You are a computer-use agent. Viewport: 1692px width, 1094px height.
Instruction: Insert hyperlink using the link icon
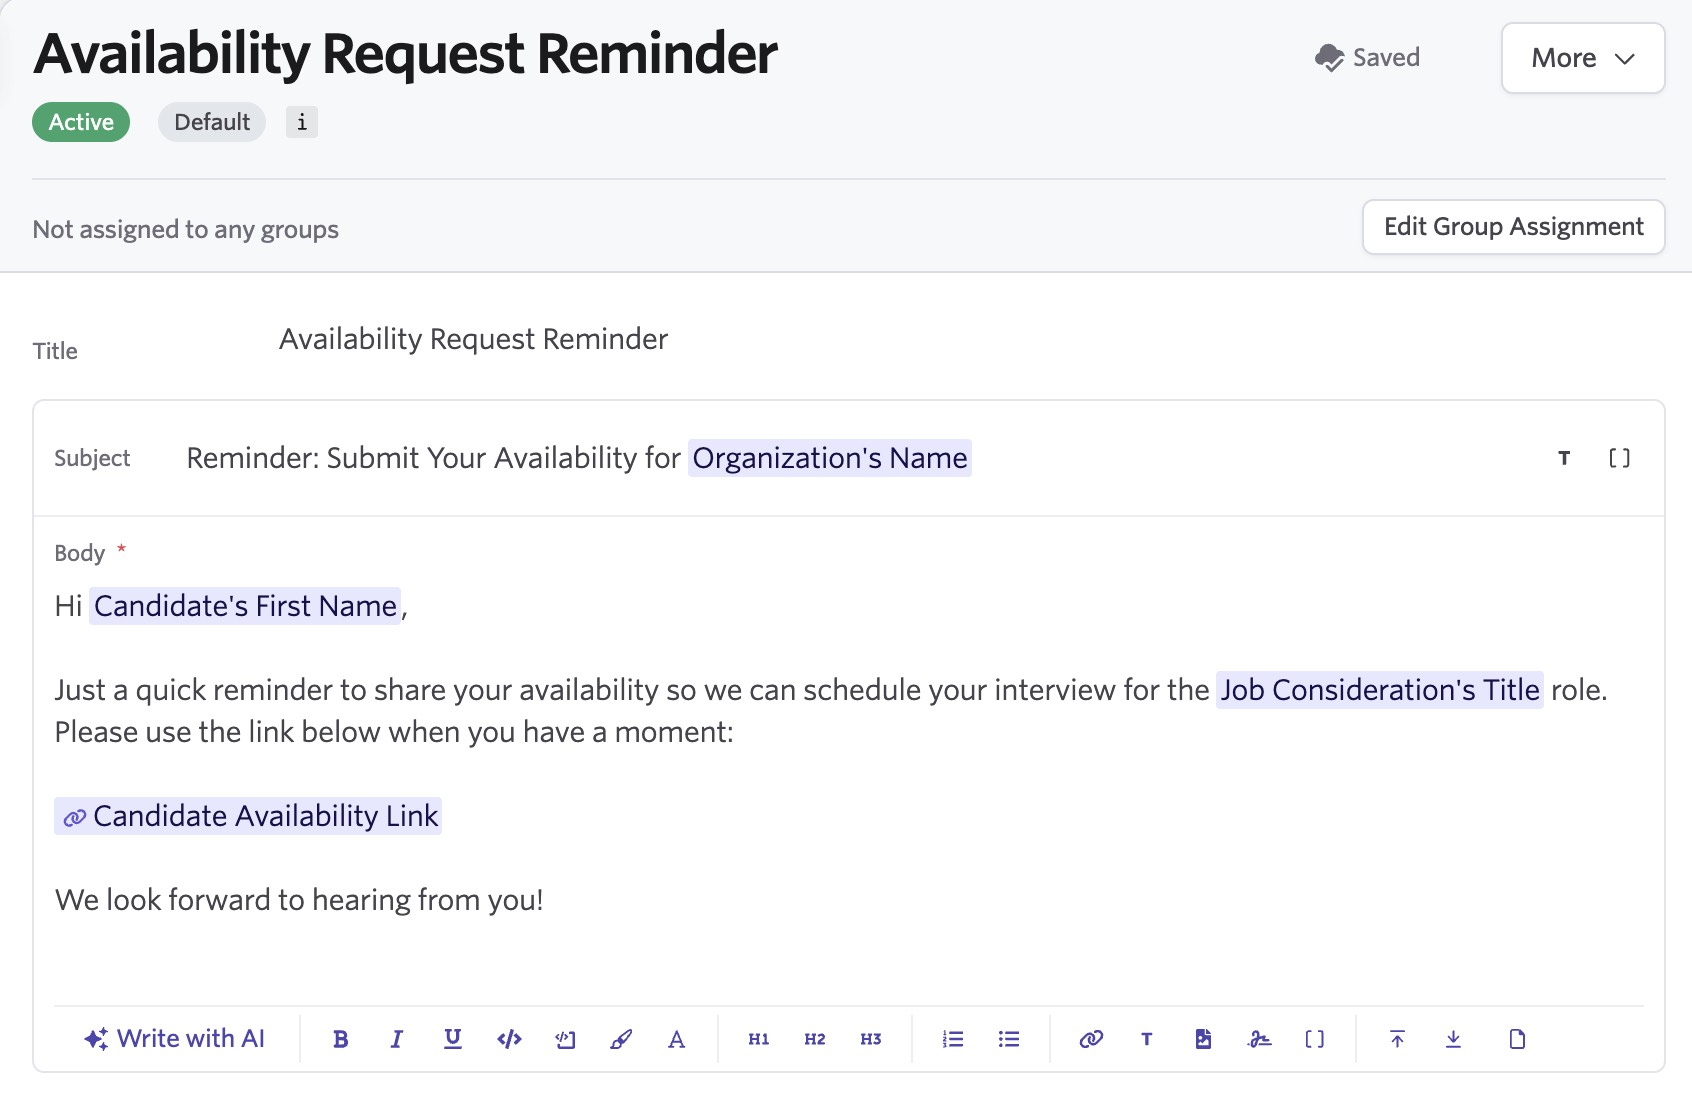[1091, 1039]
